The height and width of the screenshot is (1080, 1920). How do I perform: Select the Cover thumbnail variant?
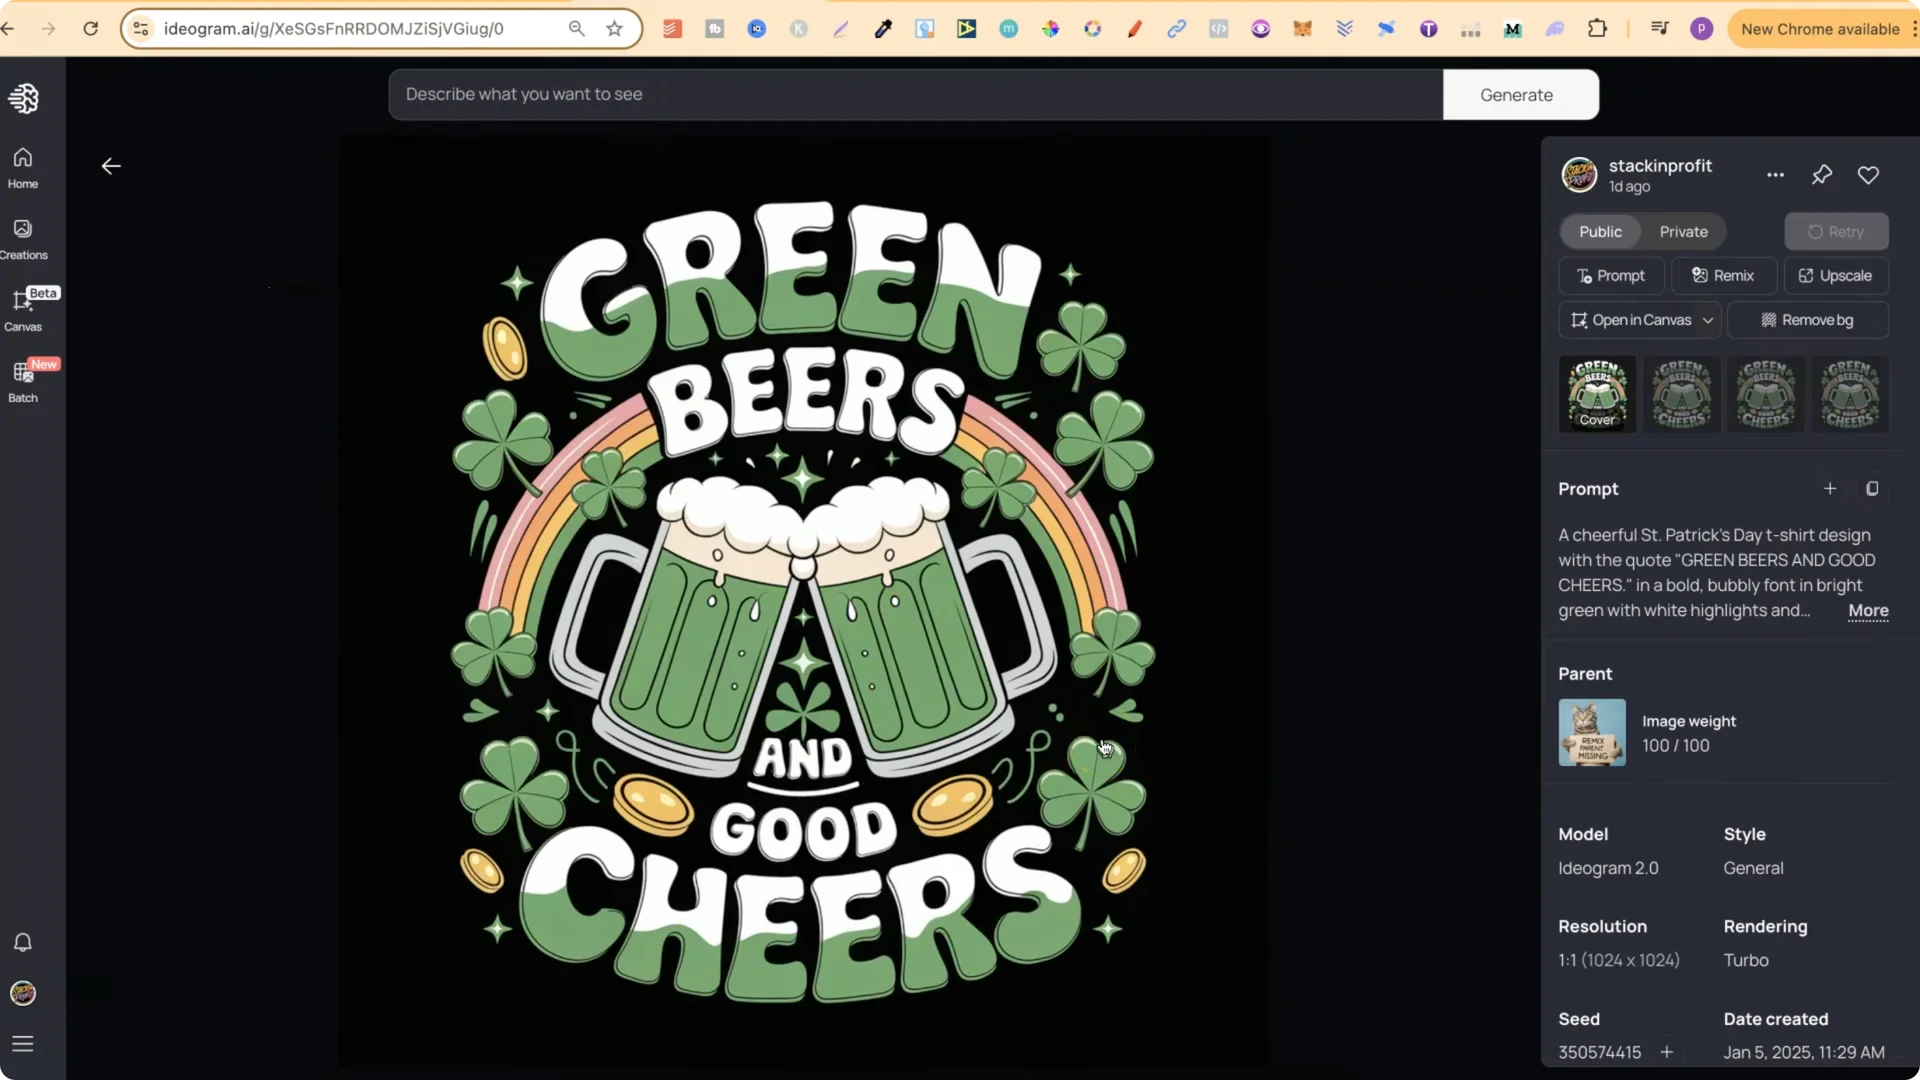(1596, 394)
